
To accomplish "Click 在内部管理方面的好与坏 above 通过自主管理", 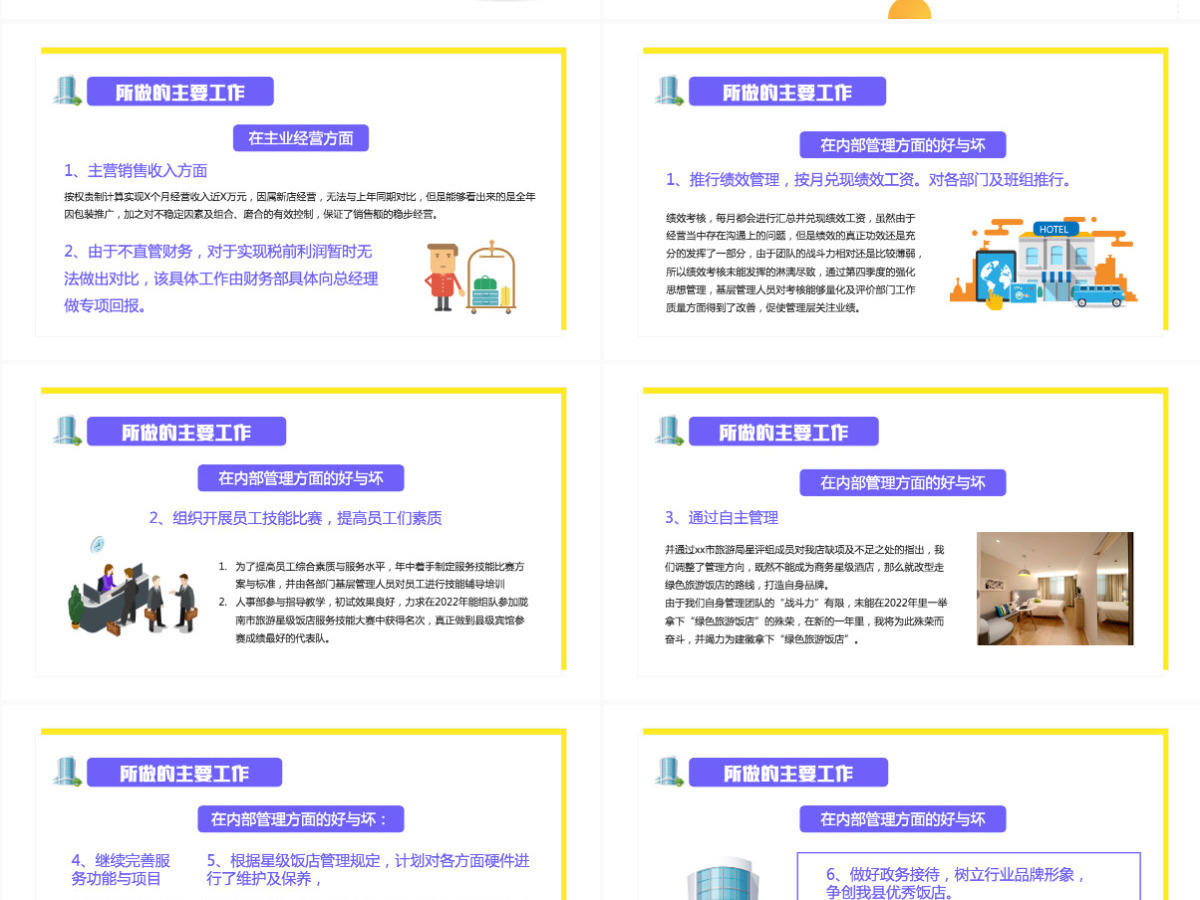I will pyautogui.click(x=903, y=482).
